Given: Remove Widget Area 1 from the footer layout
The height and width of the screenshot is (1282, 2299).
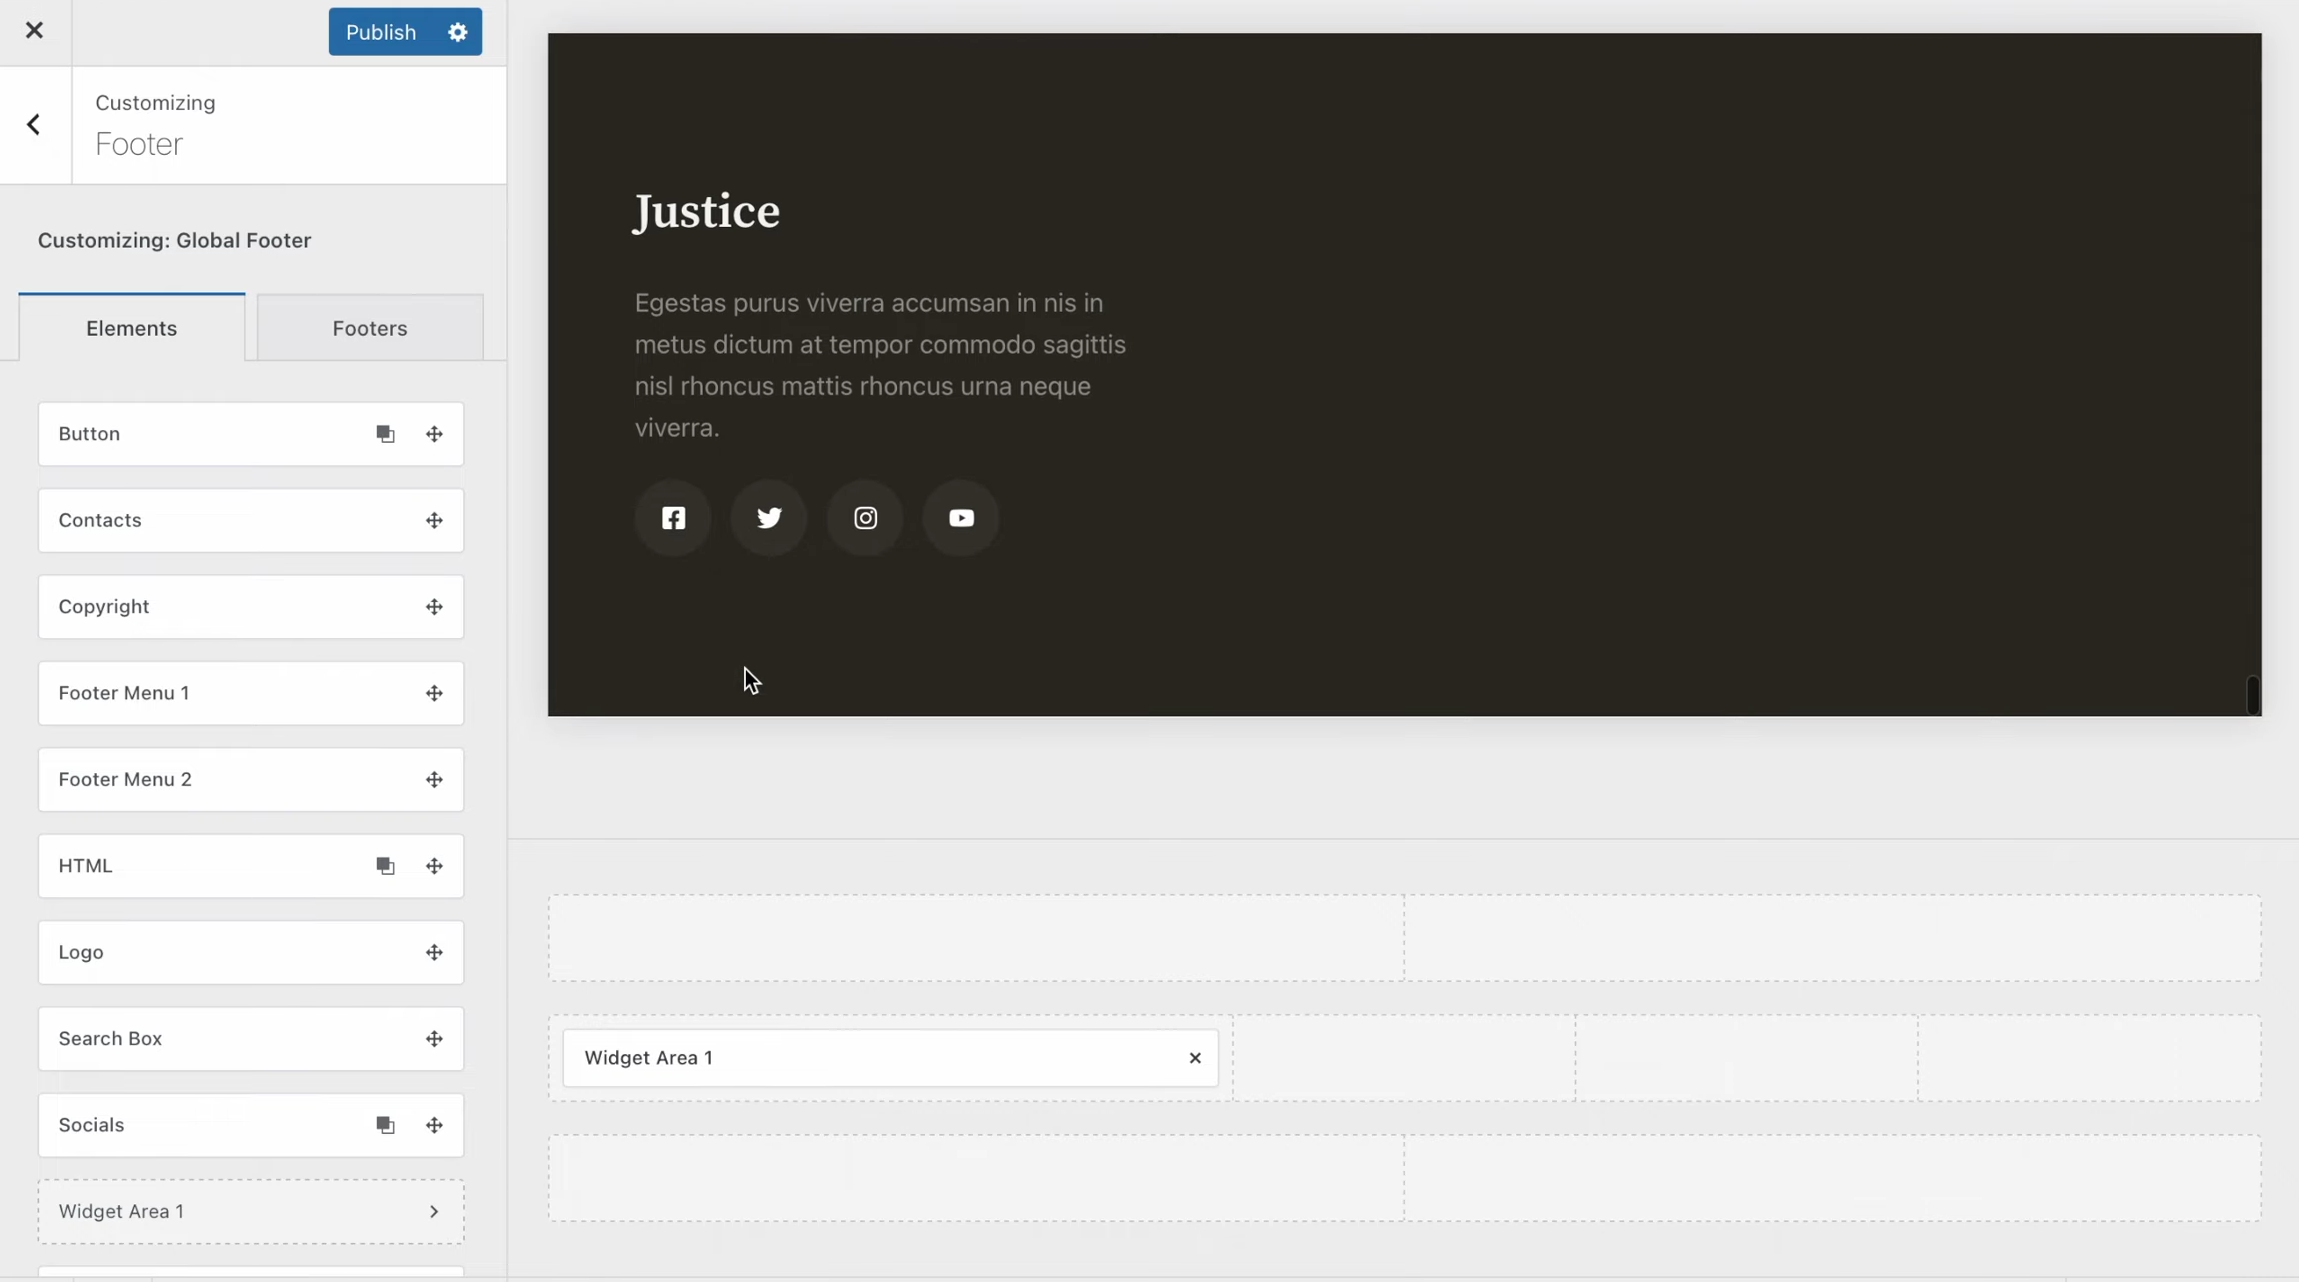Looking at the screenshot, I should pyautogui.click(x=1194, y=1057).
